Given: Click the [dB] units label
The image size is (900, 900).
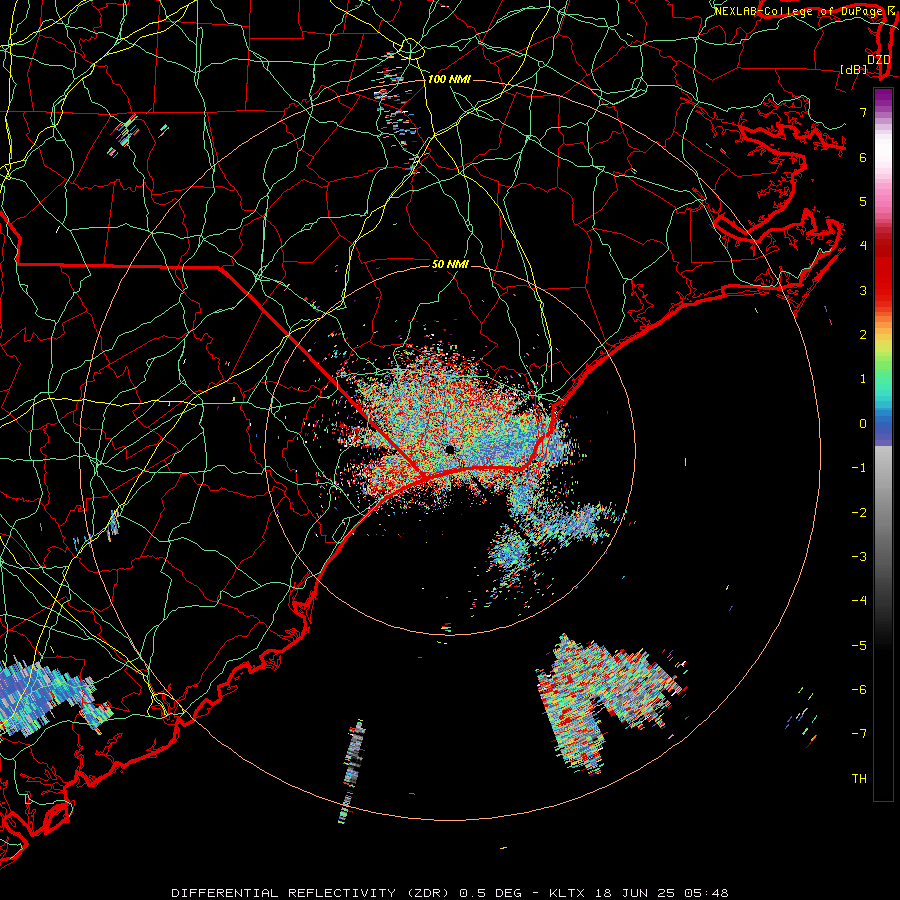Looking at the screenshot, I should coord(854,70).
